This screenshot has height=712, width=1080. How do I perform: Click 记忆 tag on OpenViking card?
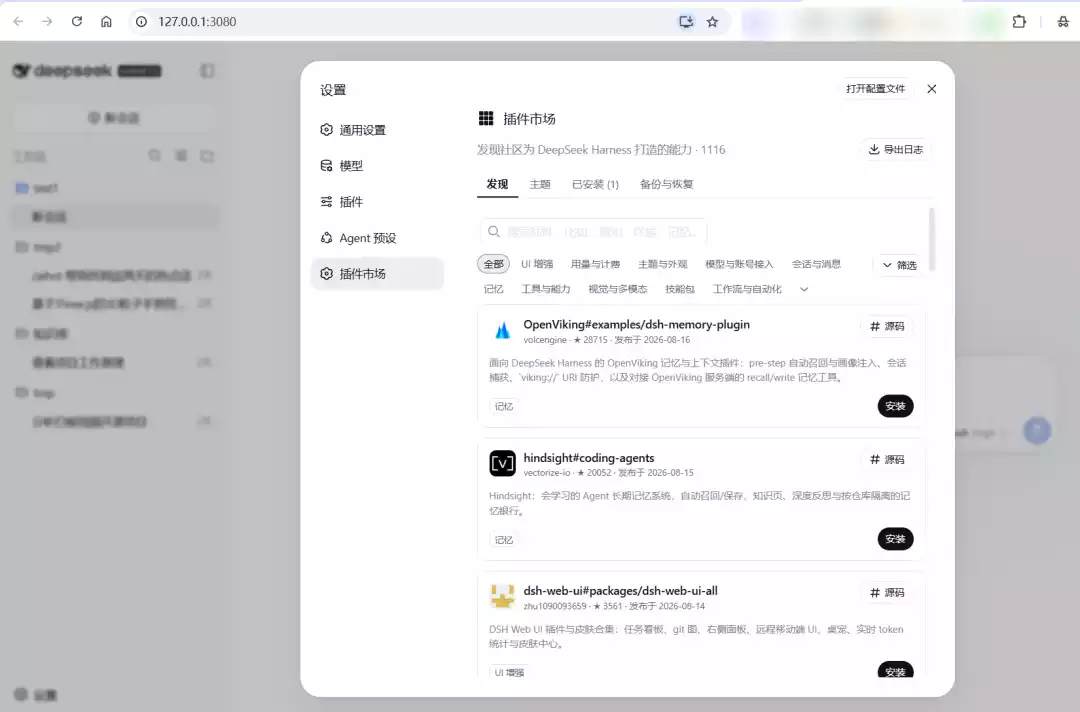(x=503, y=406)
